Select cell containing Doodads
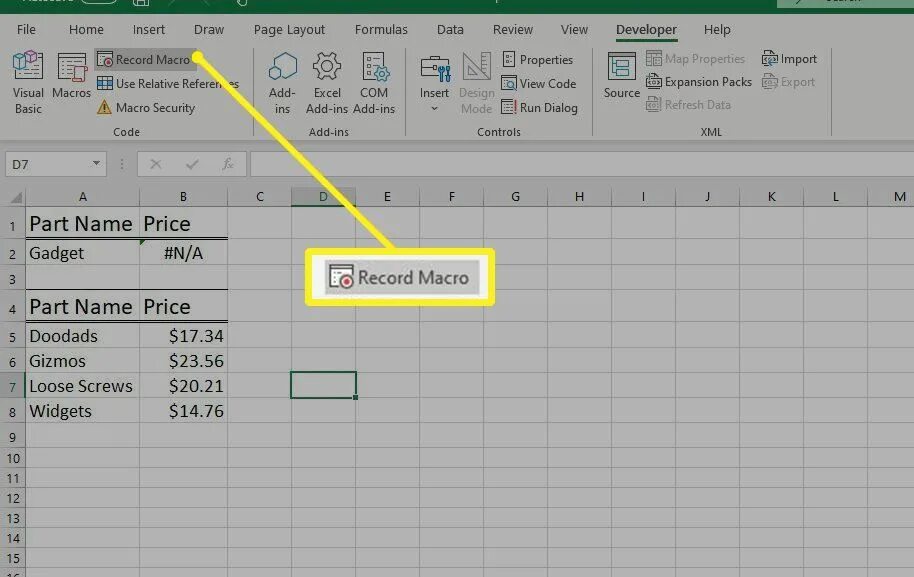Screen dimensions: 914x577 point(83,336)
